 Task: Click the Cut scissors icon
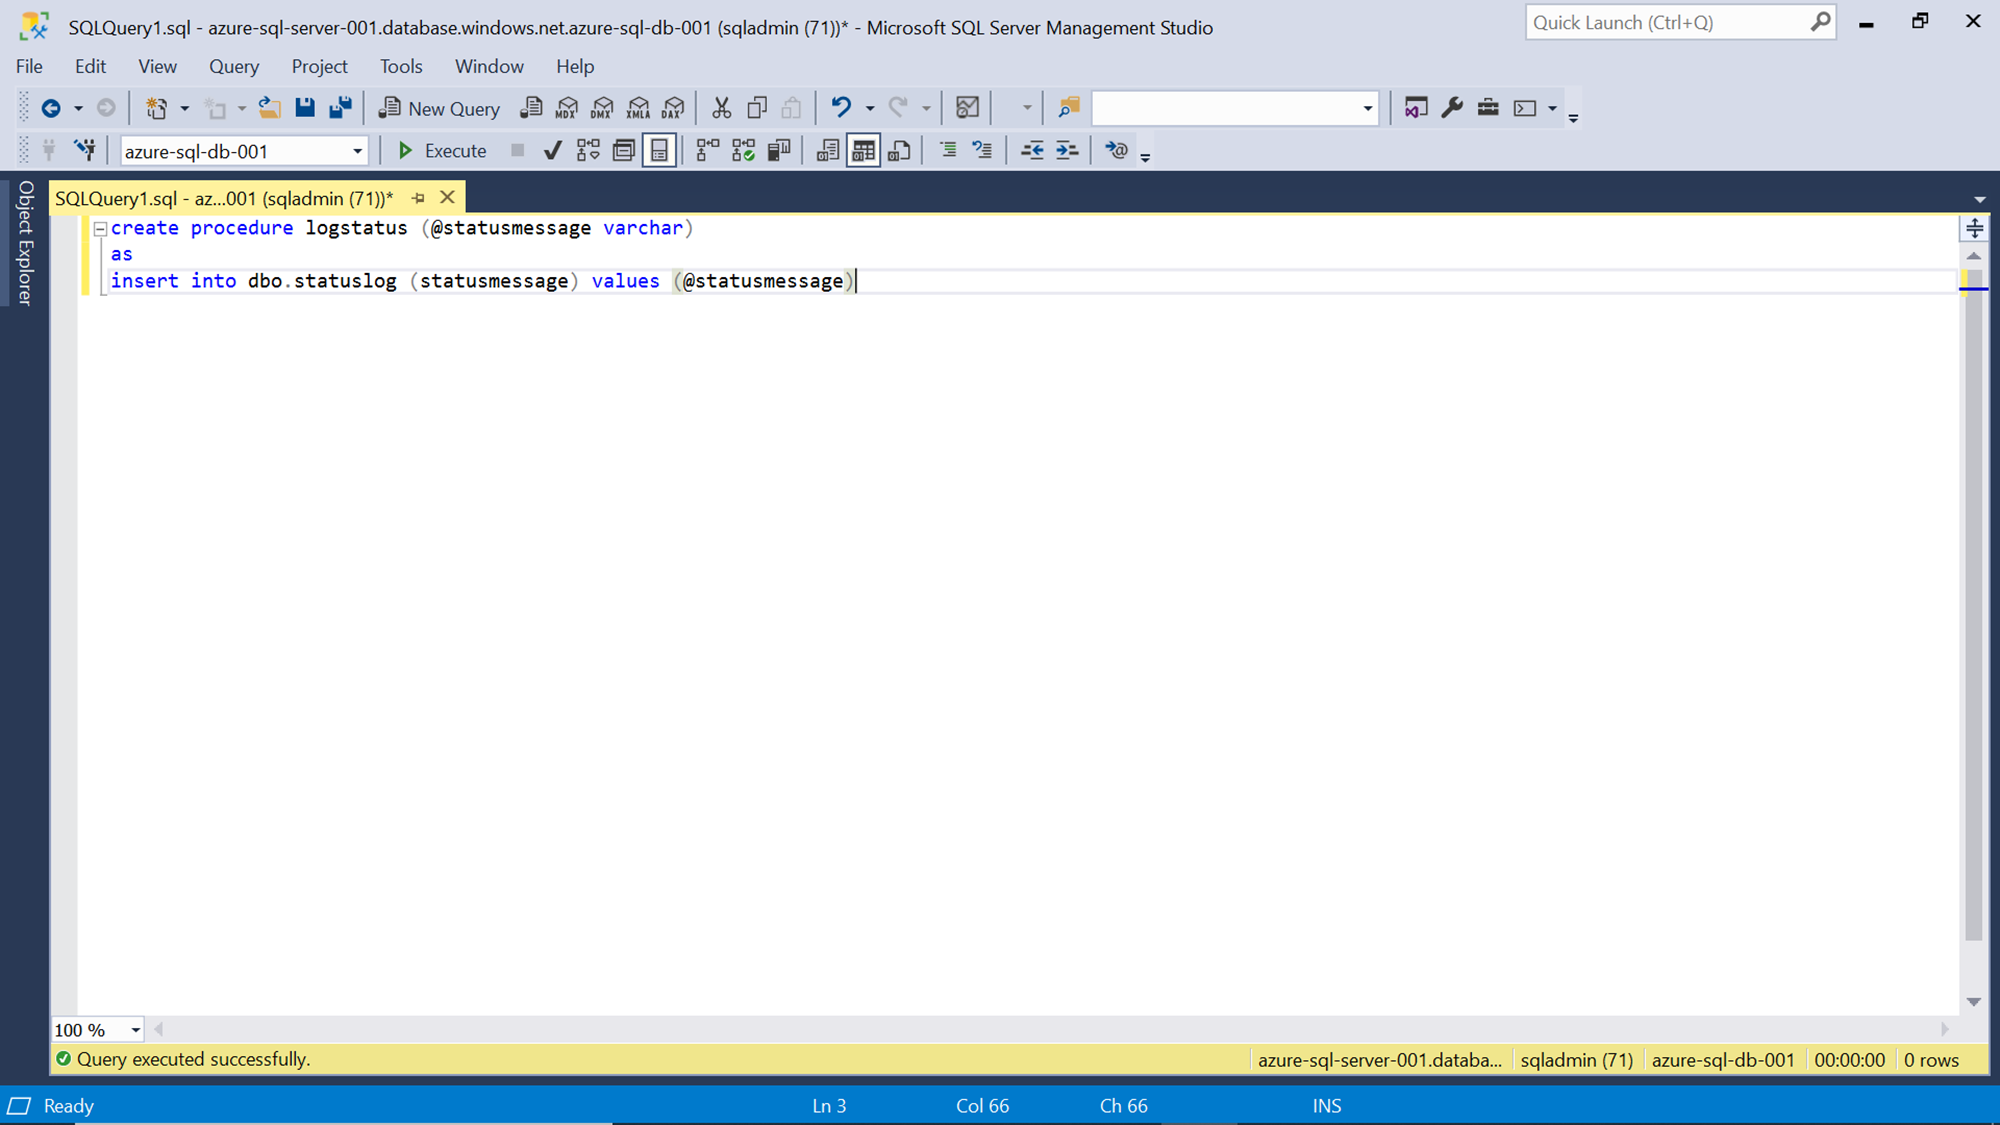click(x=720, y=108)
